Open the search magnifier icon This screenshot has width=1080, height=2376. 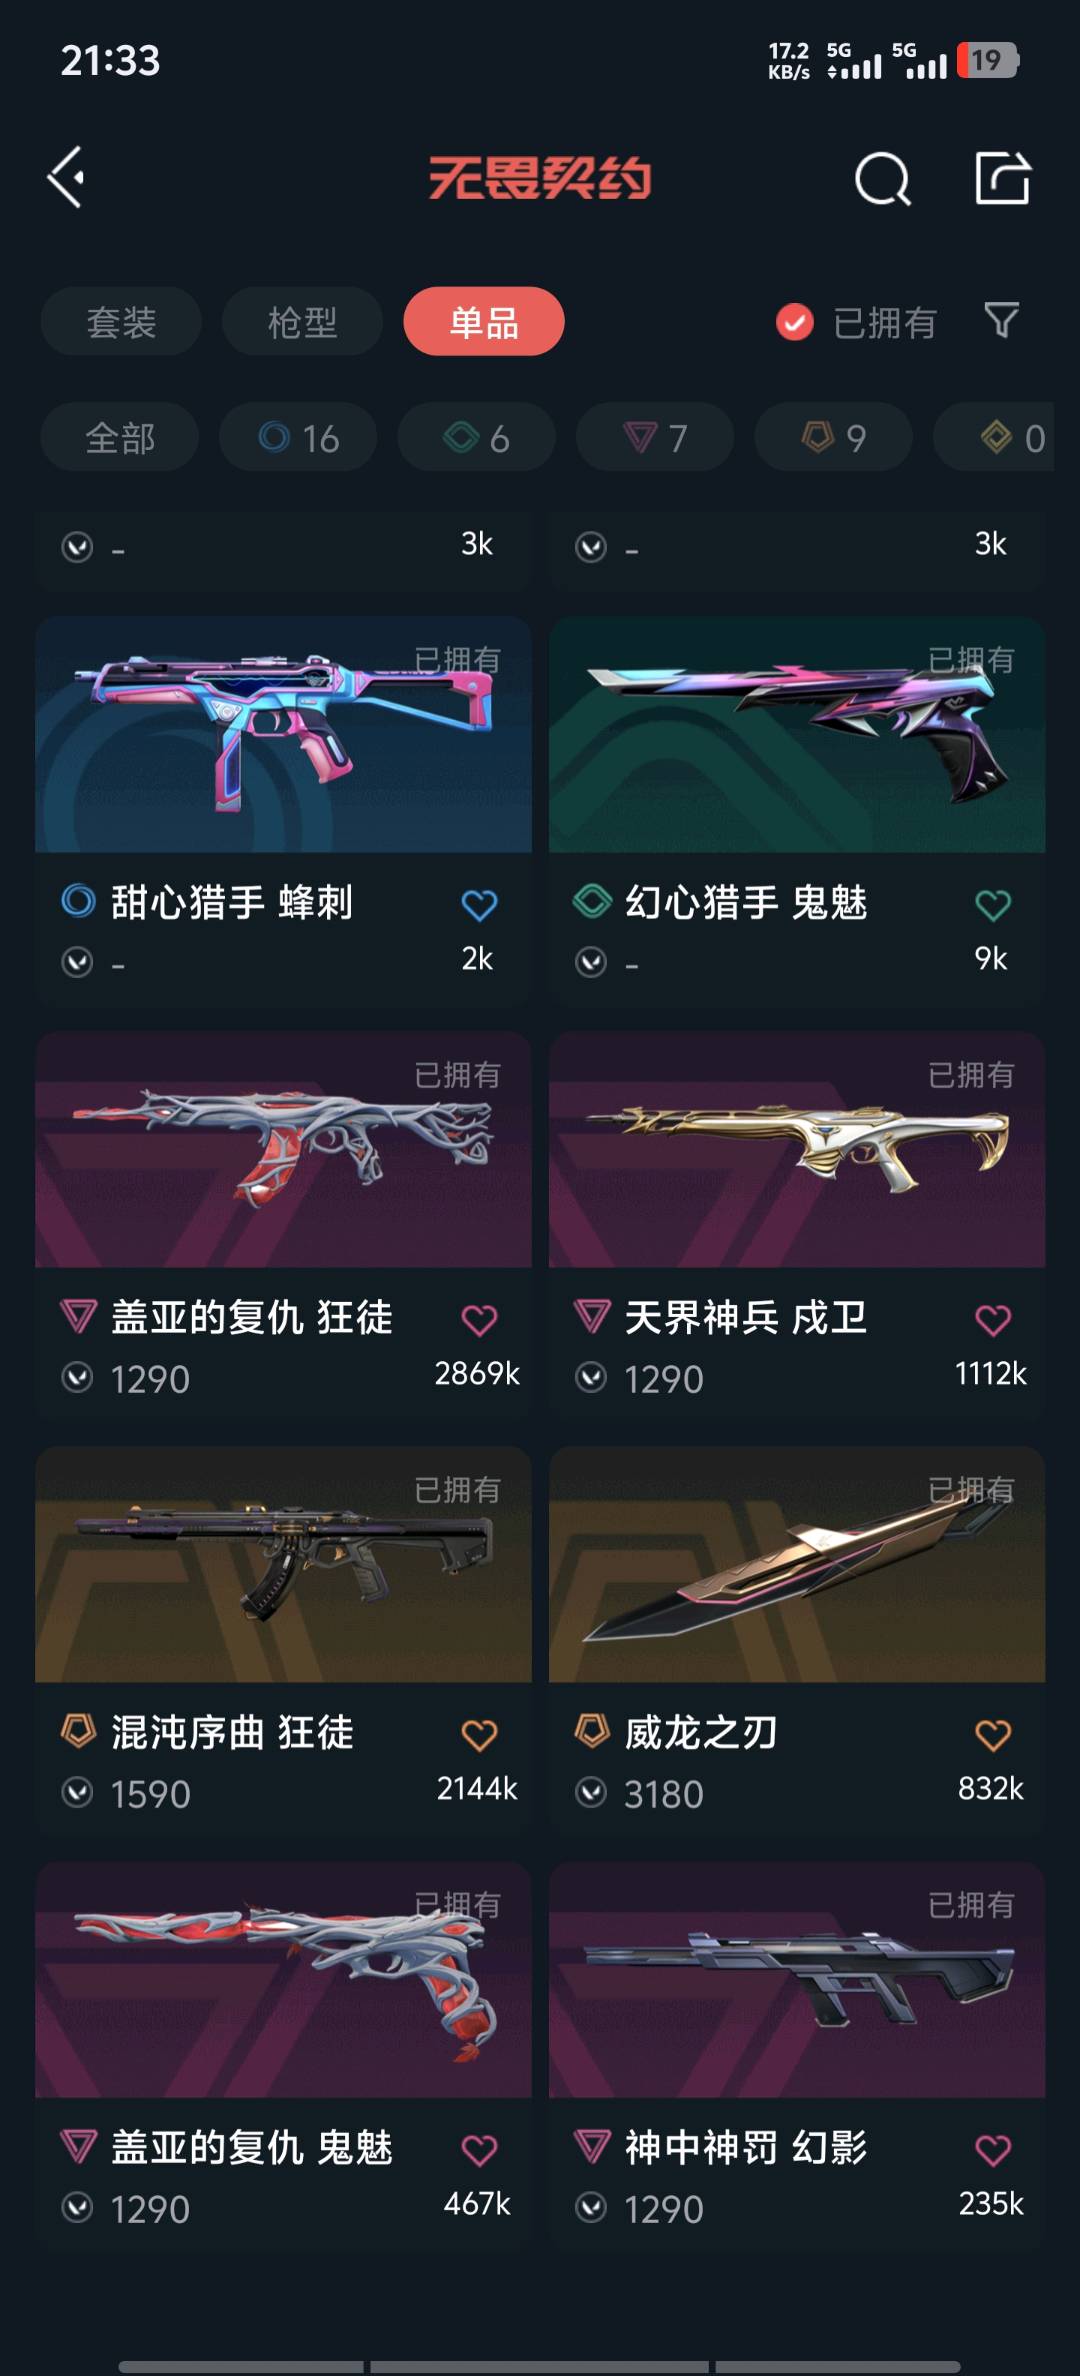(883, 179)
